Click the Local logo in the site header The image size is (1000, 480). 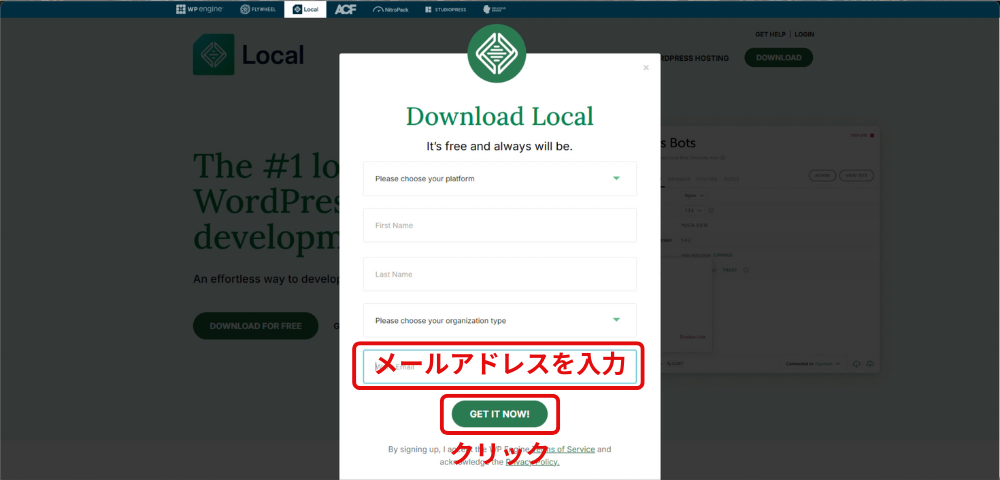(249, 55)
